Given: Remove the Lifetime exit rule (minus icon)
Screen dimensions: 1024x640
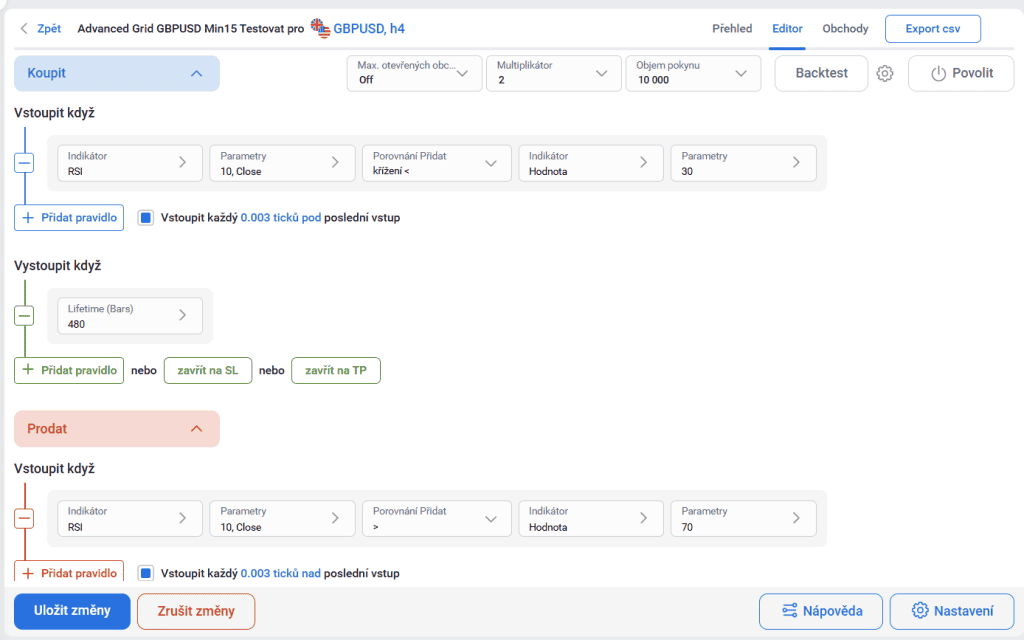Looking at the screenshot, I should (x=24, y=316).
